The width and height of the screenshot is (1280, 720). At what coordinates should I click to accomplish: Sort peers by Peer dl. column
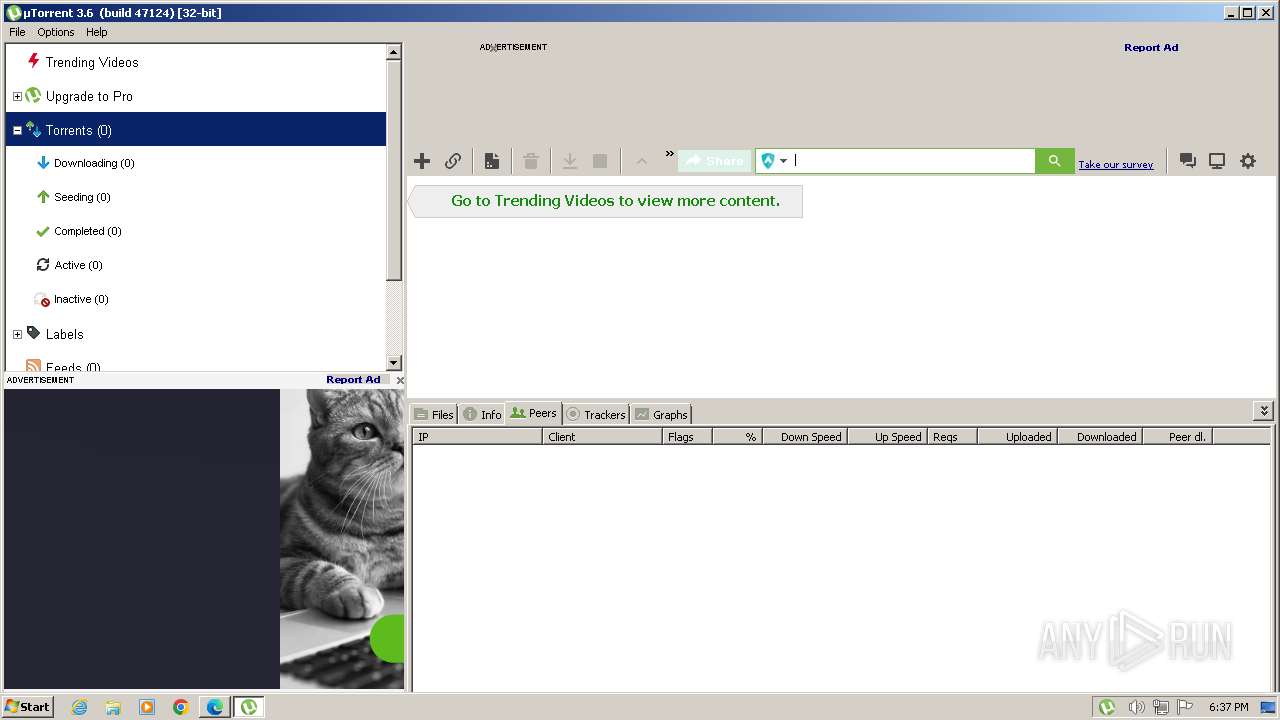1177,437
